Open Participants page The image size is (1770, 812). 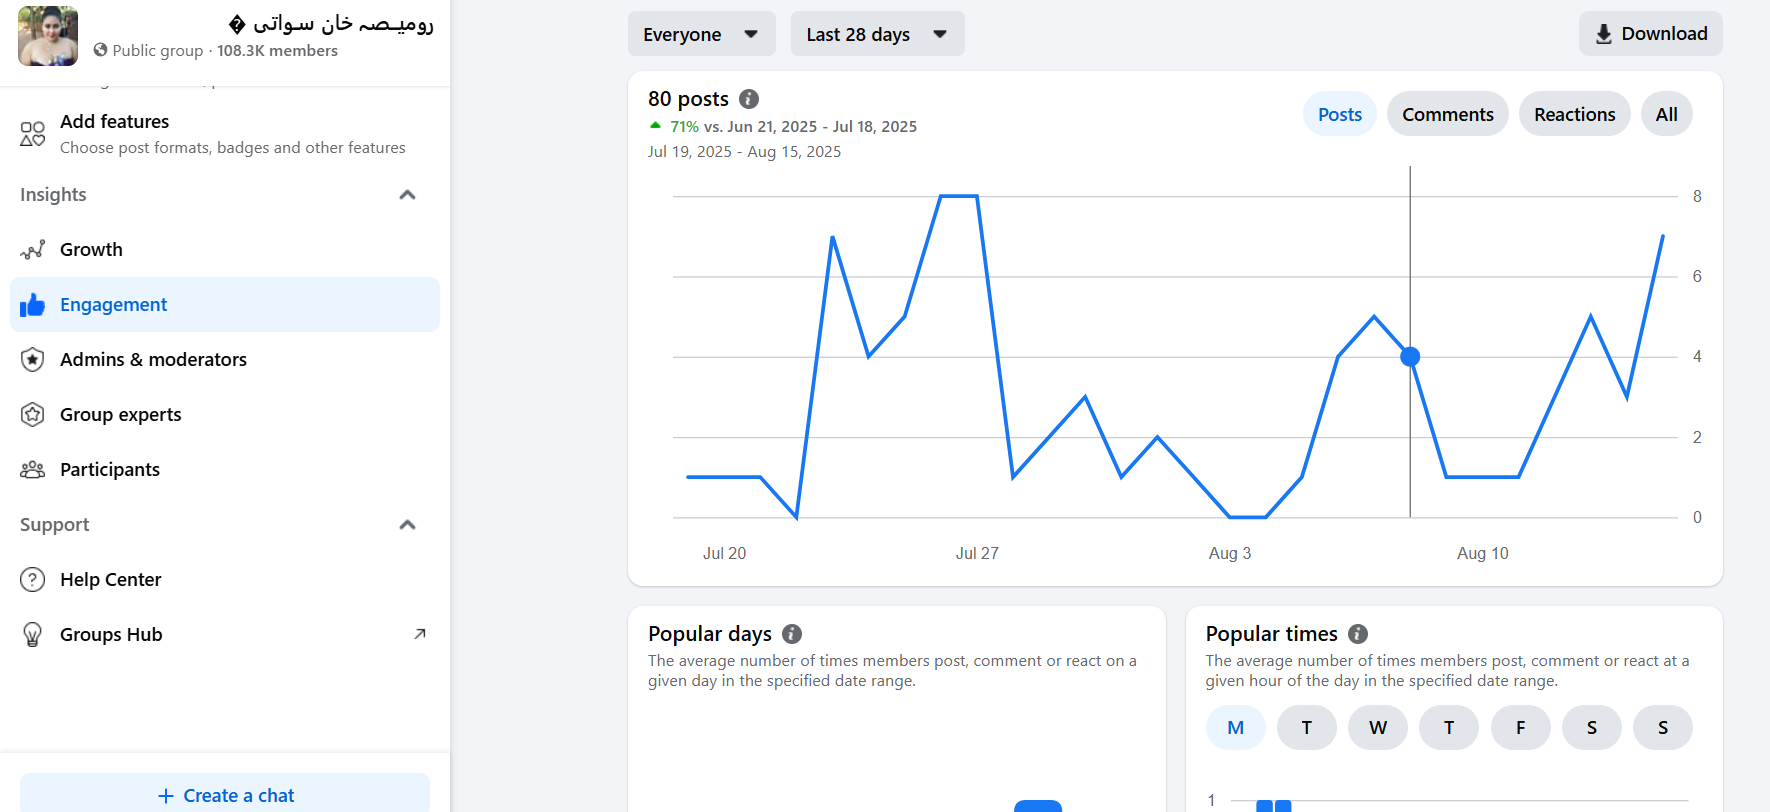coord(225,469)
